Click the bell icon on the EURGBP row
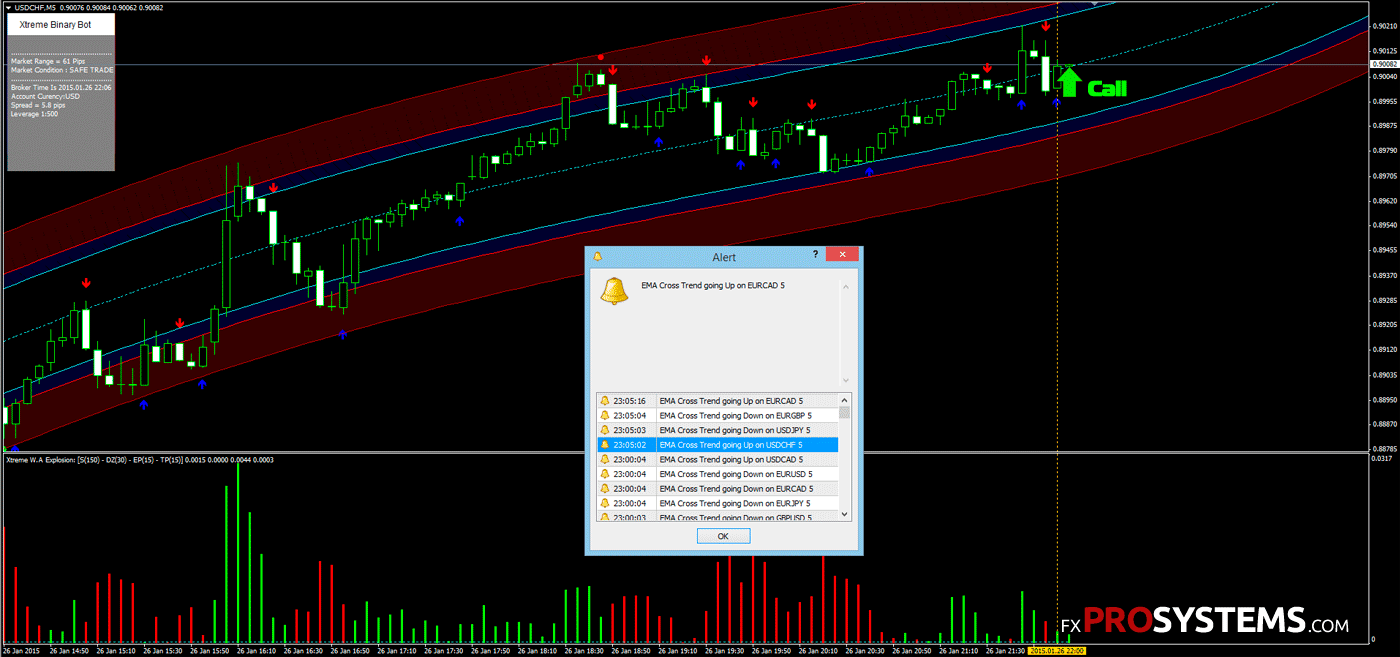 click(x=604, y=415)
